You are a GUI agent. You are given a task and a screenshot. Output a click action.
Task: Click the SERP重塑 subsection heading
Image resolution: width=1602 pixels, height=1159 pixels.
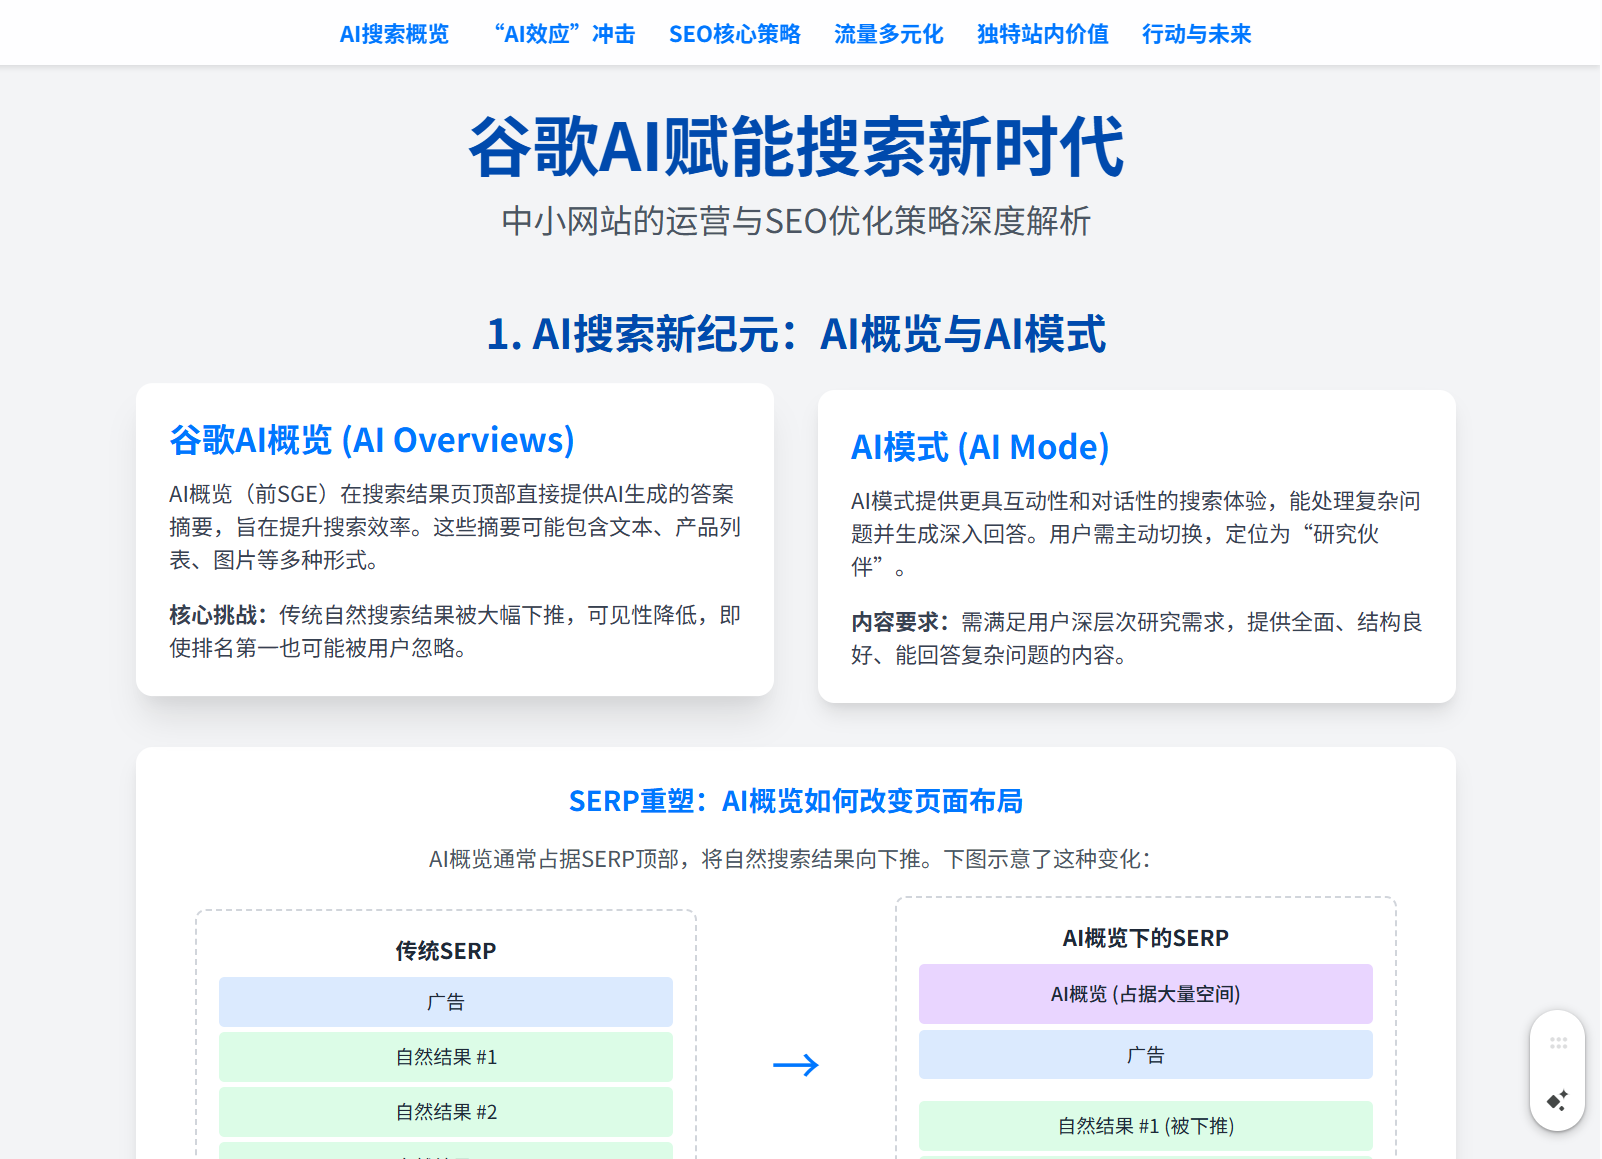tap(796, 801)
